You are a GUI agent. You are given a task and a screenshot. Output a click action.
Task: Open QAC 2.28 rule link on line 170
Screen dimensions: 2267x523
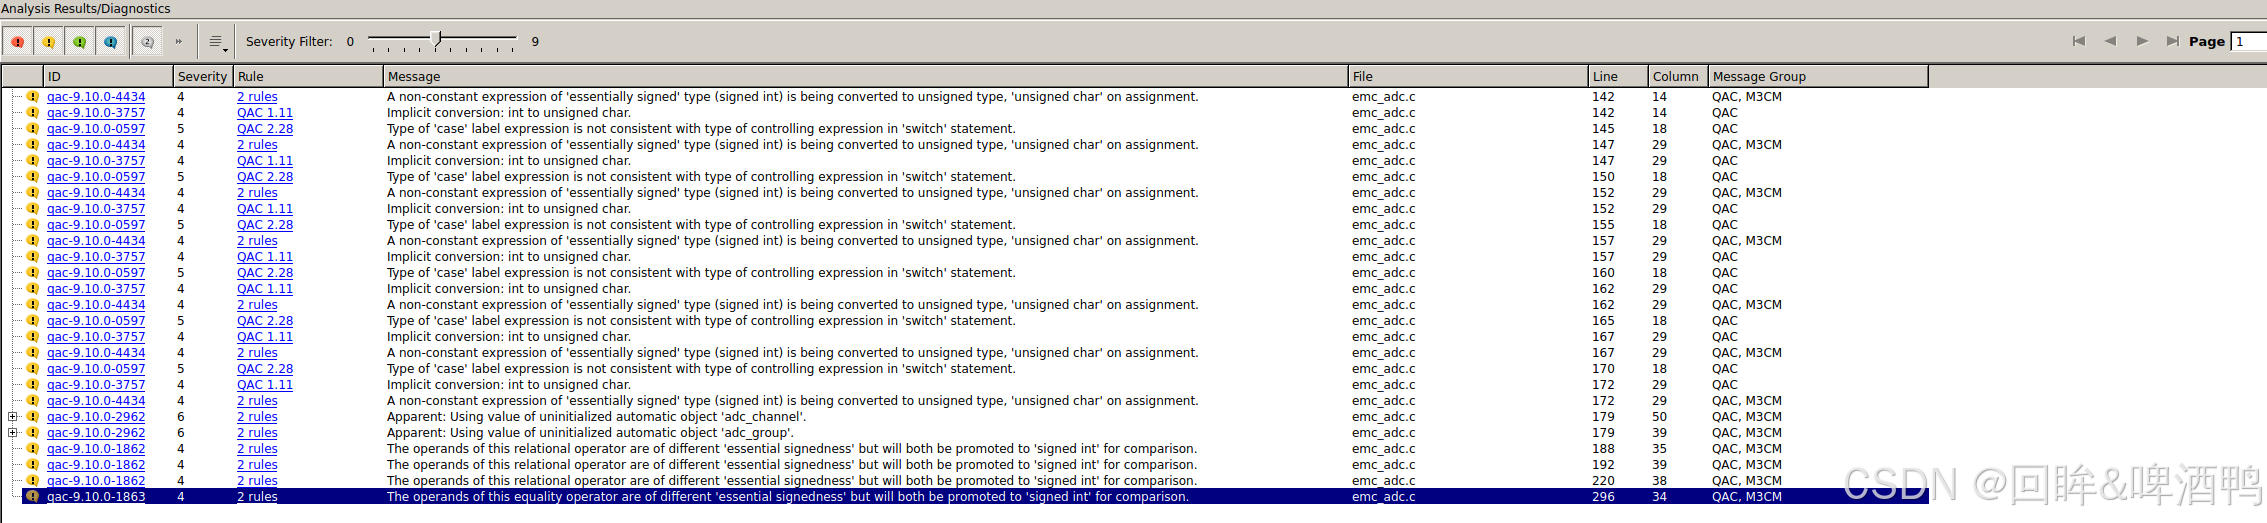(x=265, y=369)
